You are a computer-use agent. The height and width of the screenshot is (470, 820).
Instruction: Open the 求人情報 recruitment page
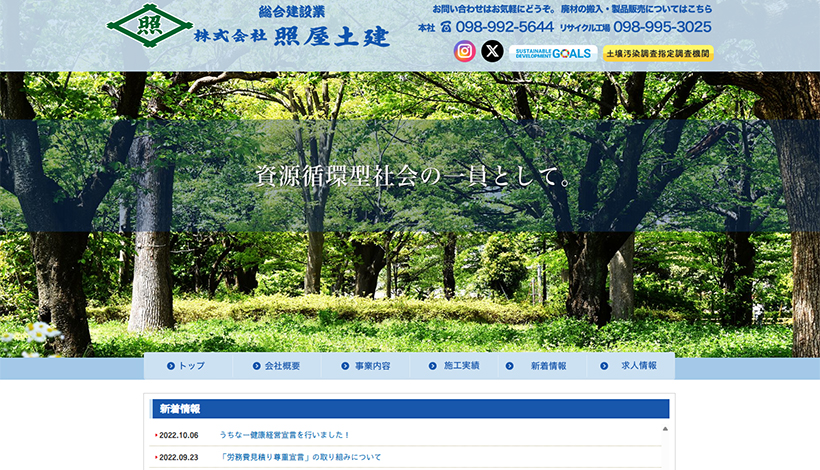tap(639, 366)
